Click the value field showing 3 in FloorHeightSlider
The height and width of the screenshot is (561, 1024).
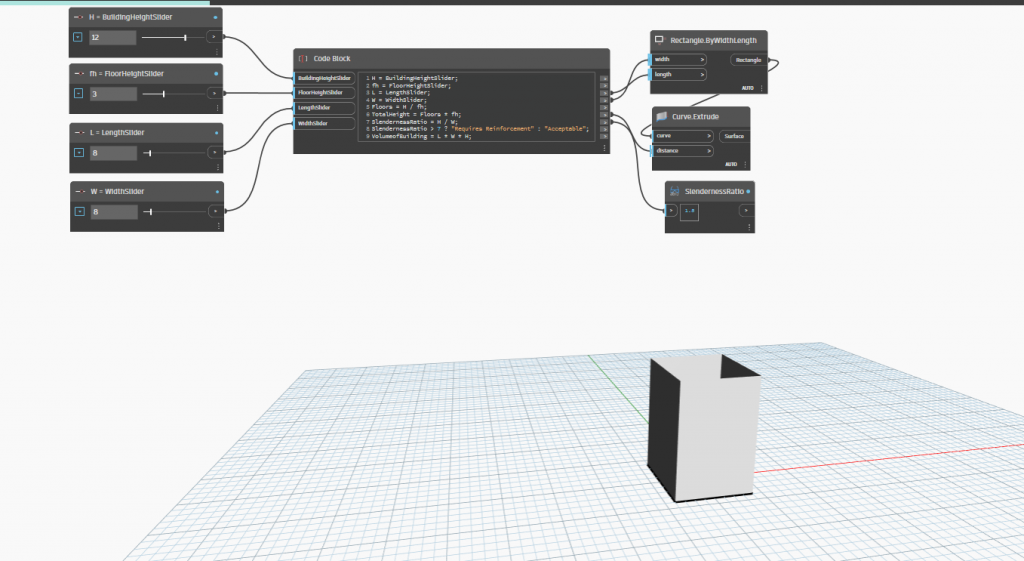(x=113, y=93)
